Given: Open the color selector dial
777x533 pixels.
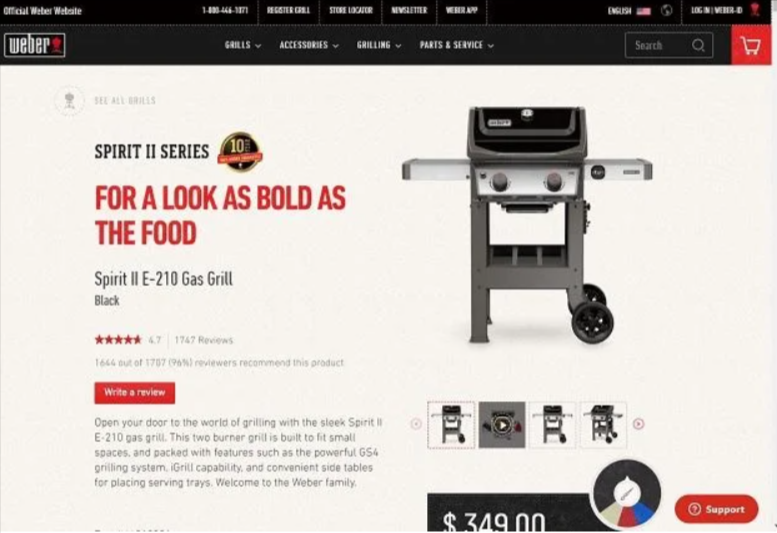Looking at the screenshot, I should [626, 493].
